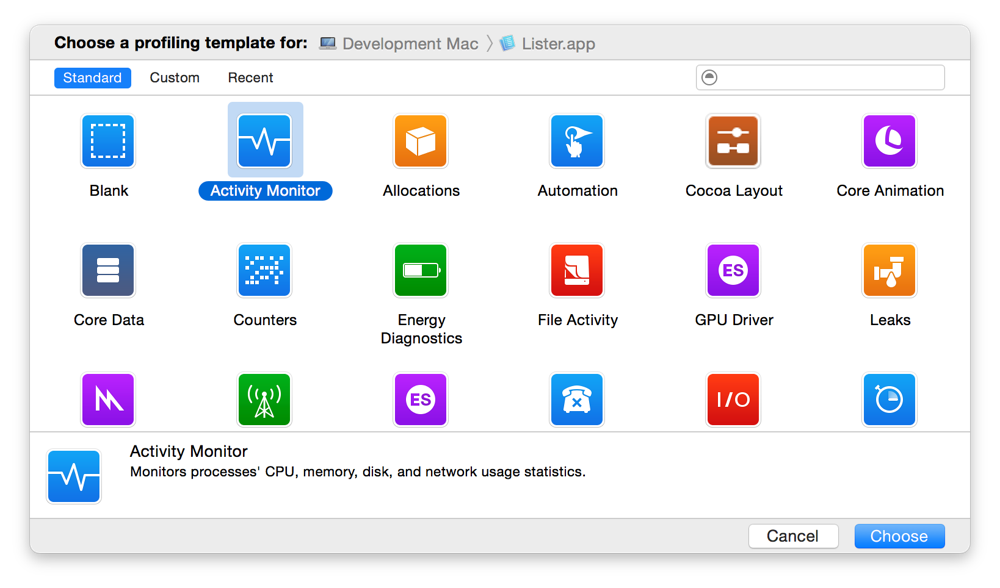Click the template search filter field

tap(830, 78)
